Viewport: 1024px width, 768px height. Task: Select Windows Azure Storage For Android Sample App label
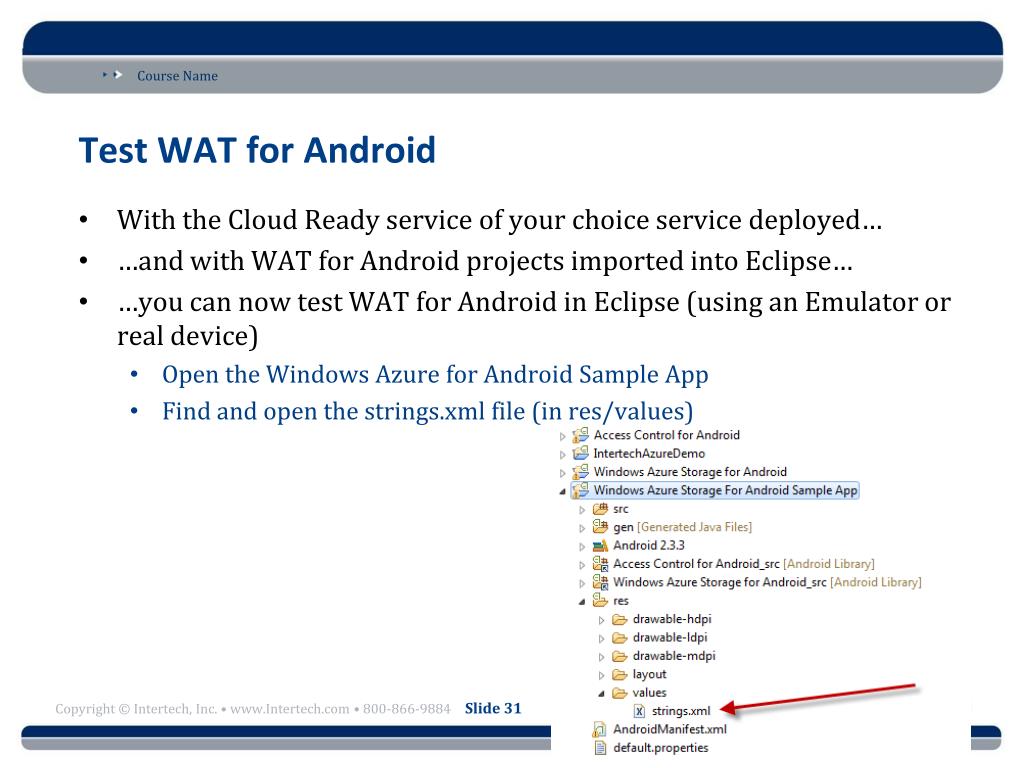725,490
